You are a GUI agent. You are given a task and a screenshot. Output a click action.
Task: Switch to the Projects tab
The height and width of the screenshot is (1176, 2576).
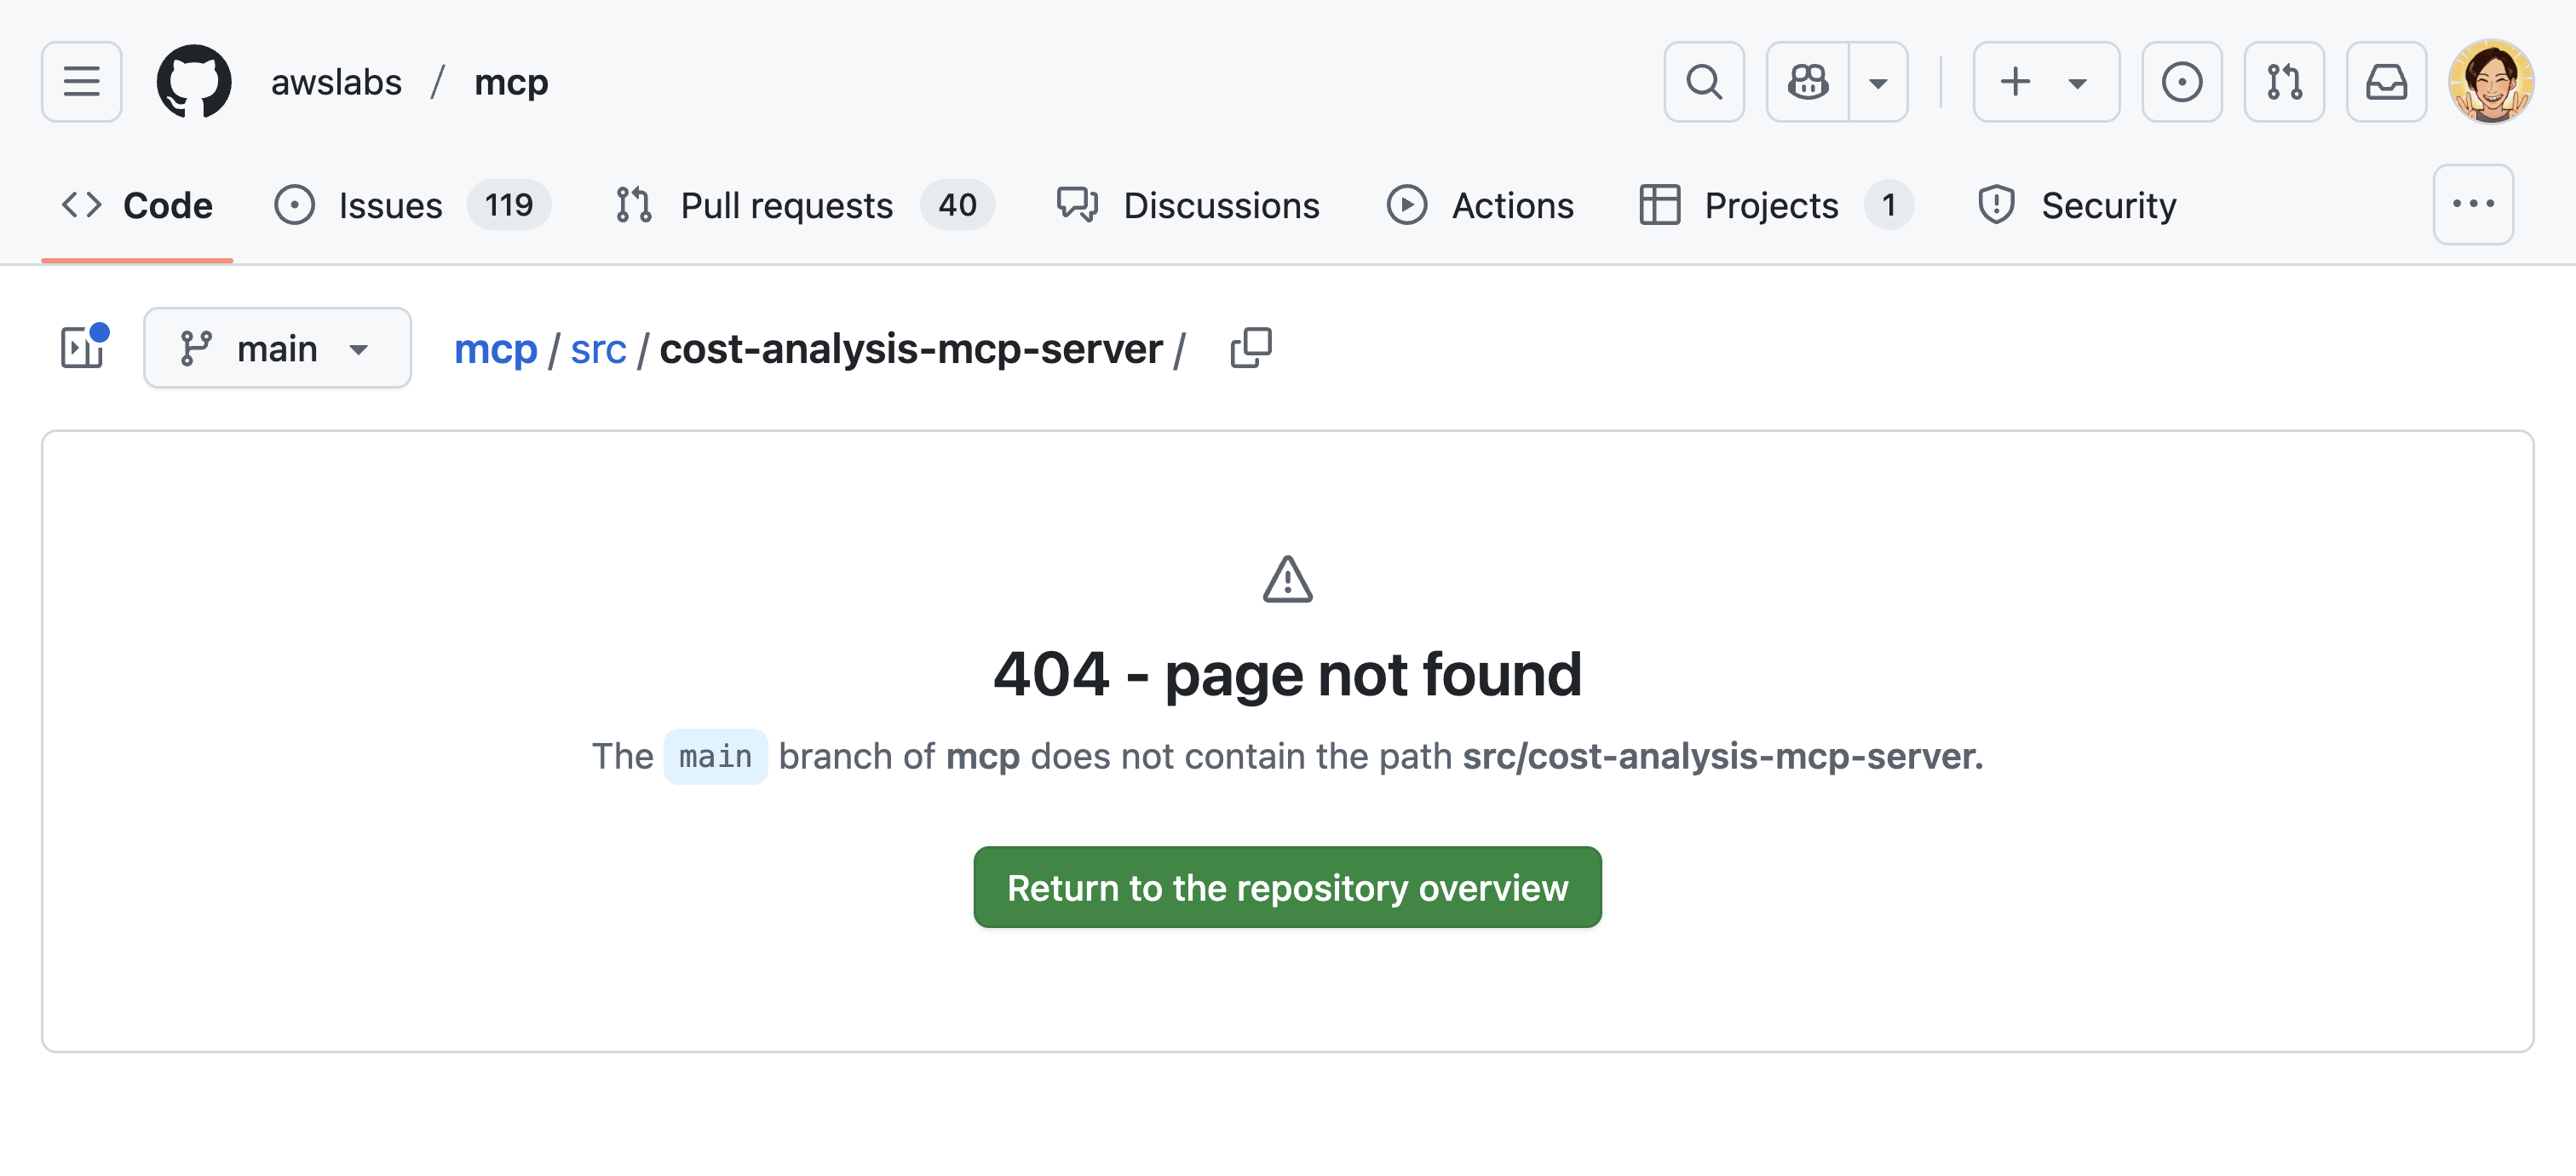1776,205
